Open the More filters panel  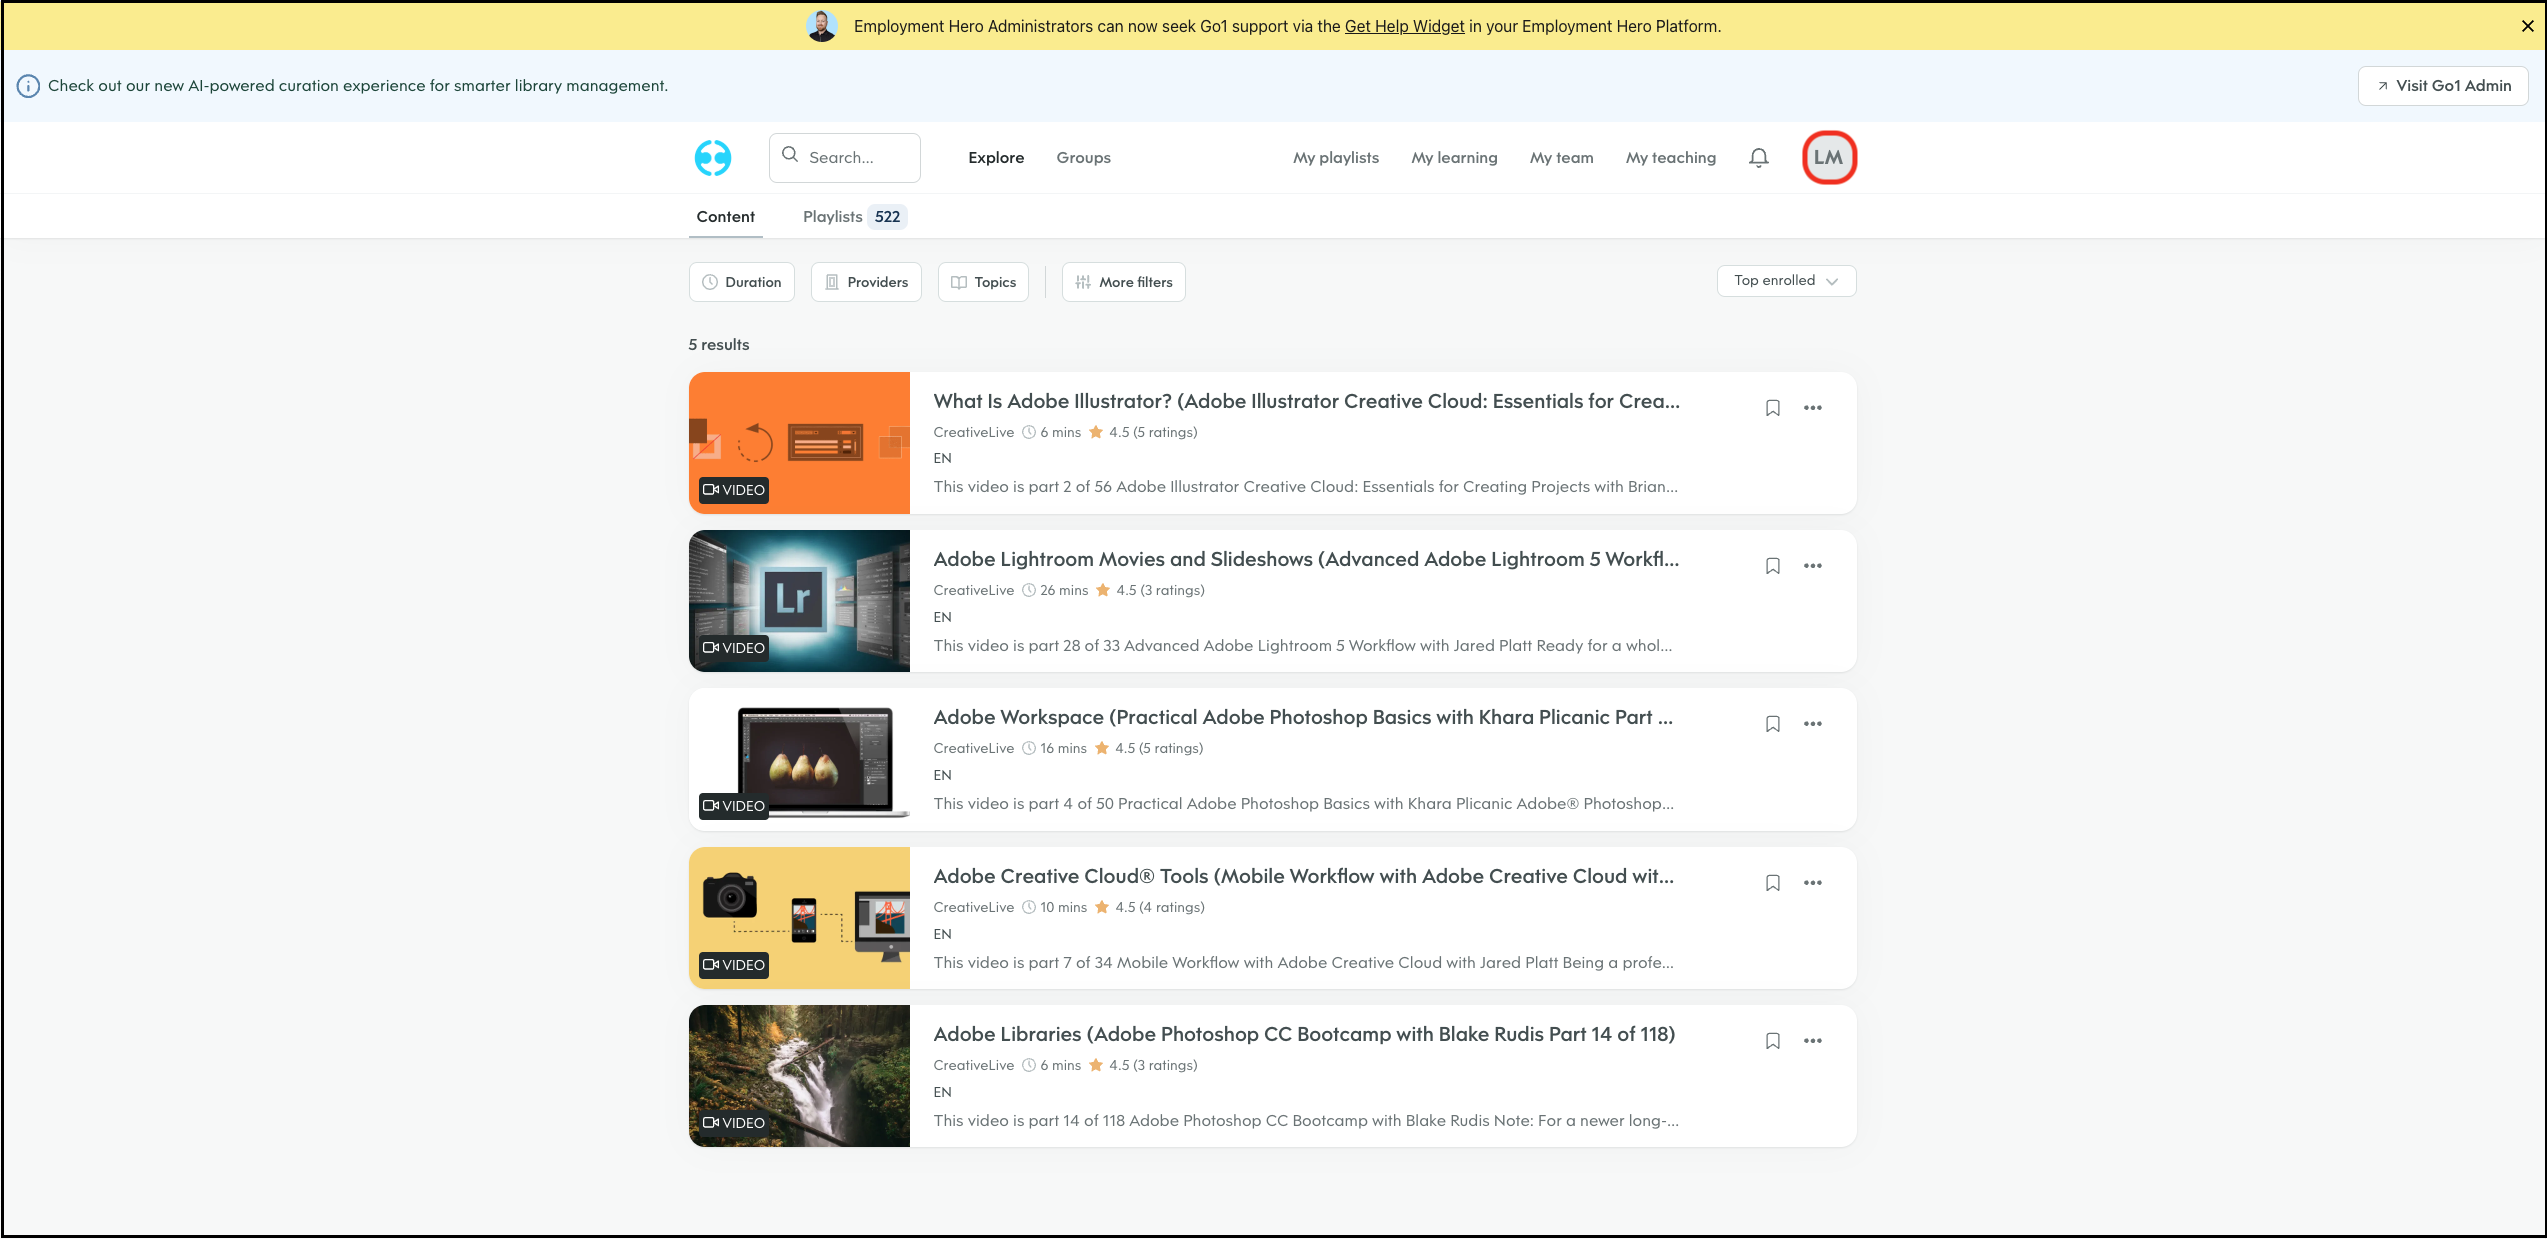click(x=1123, y=282)
